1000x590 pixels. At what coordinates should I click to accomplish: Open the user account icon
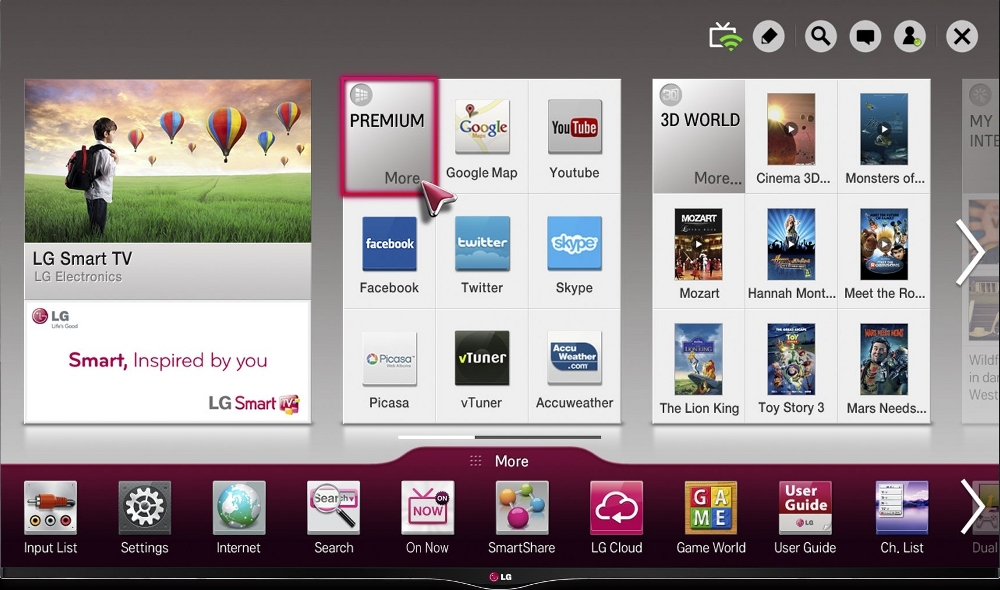coord(910,36)
